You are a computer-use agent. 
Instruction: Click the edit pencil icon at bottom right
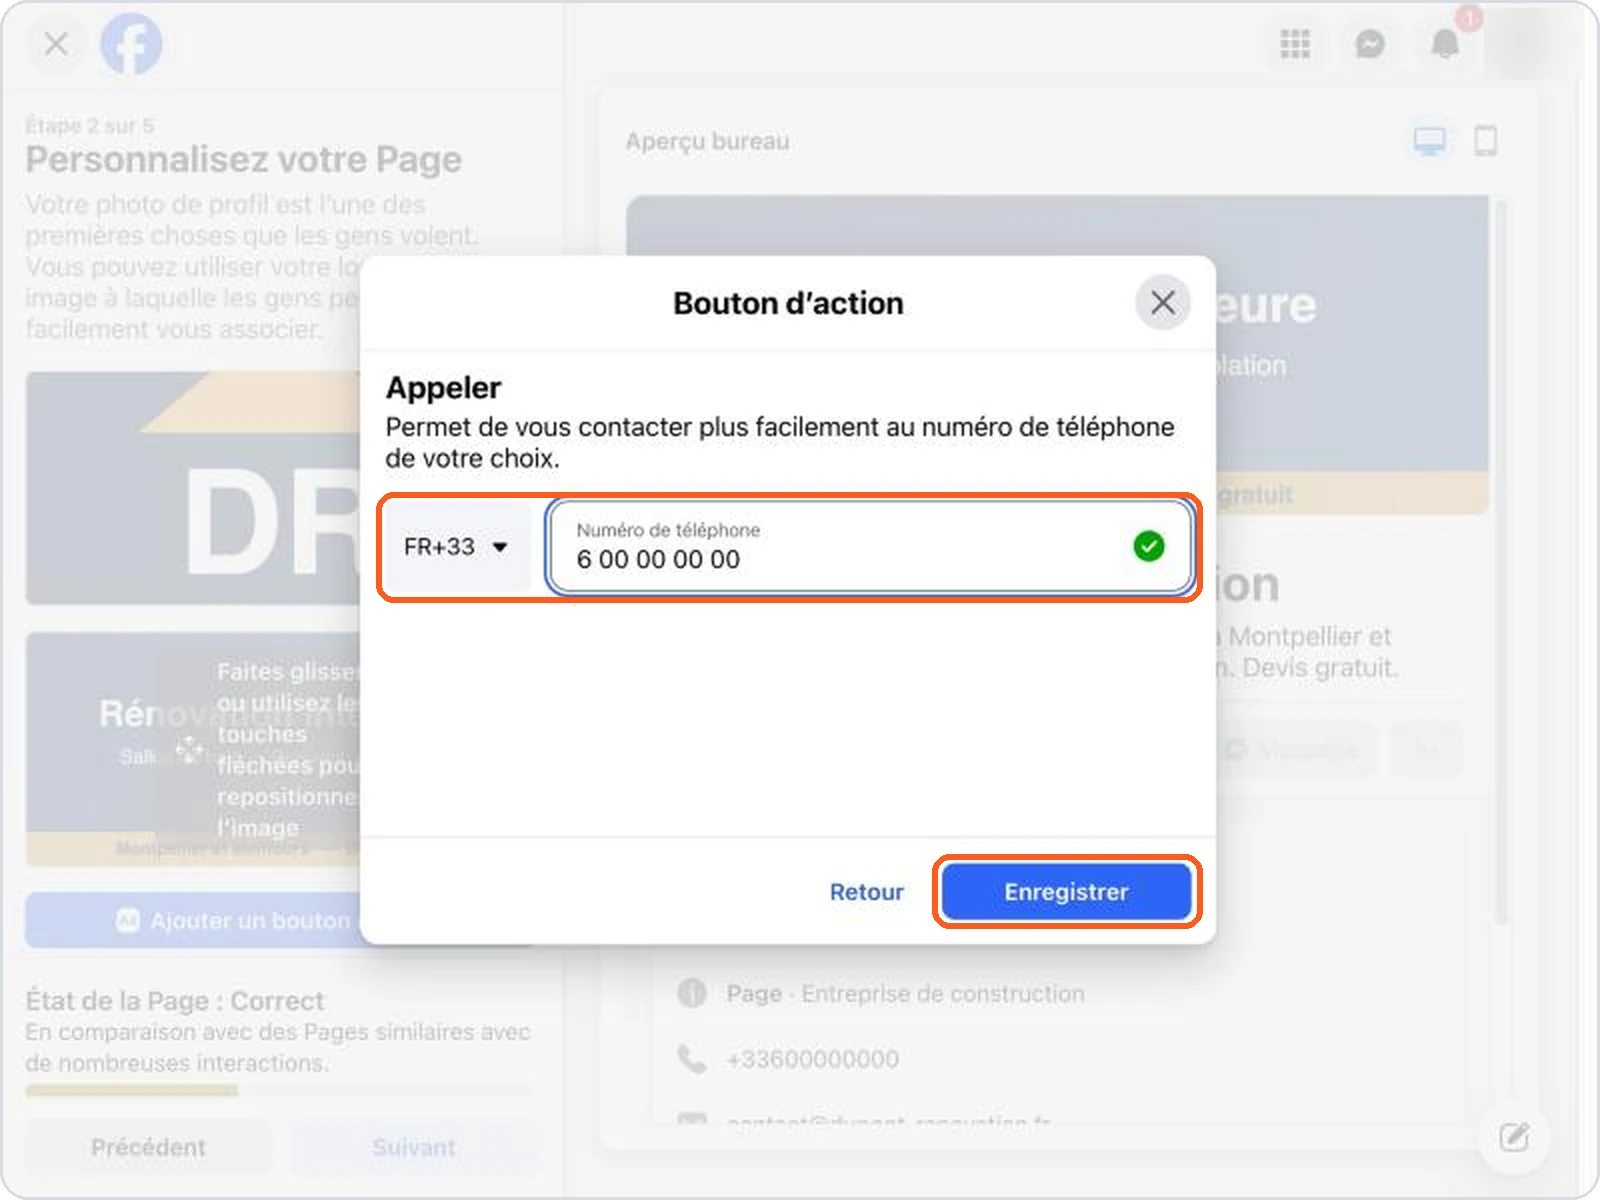pos(1513,1137)
